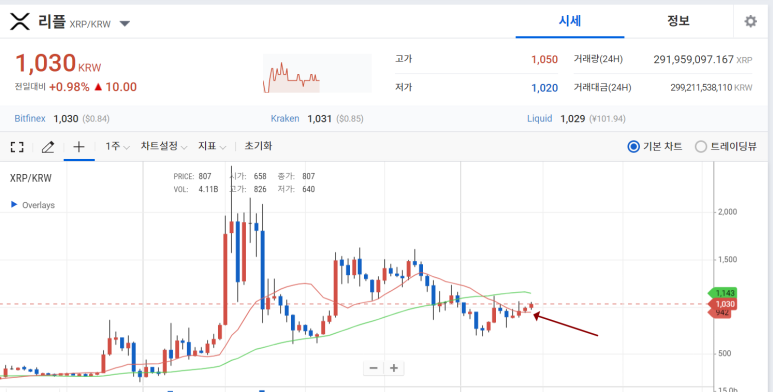Click the low price value 1,020
Image resolution: width=773 pixels, height=392 pixels.
[544, 88]
